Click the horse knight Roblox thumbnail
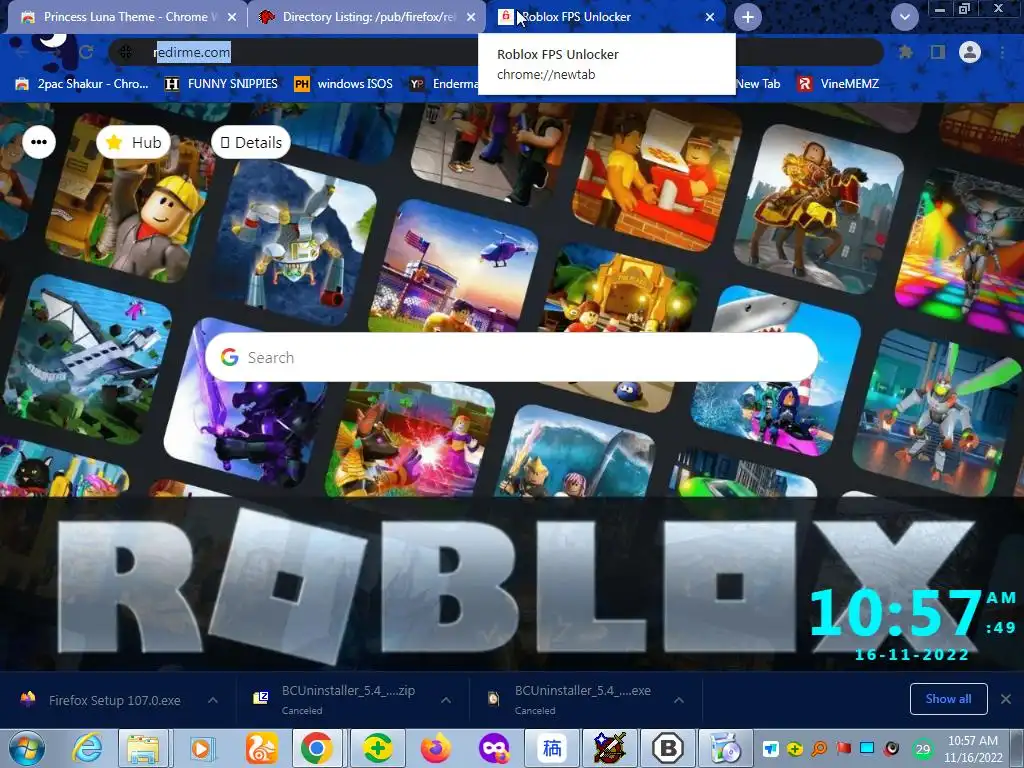Viewport: 1024px width, 768px height. (x=818, y=209)
